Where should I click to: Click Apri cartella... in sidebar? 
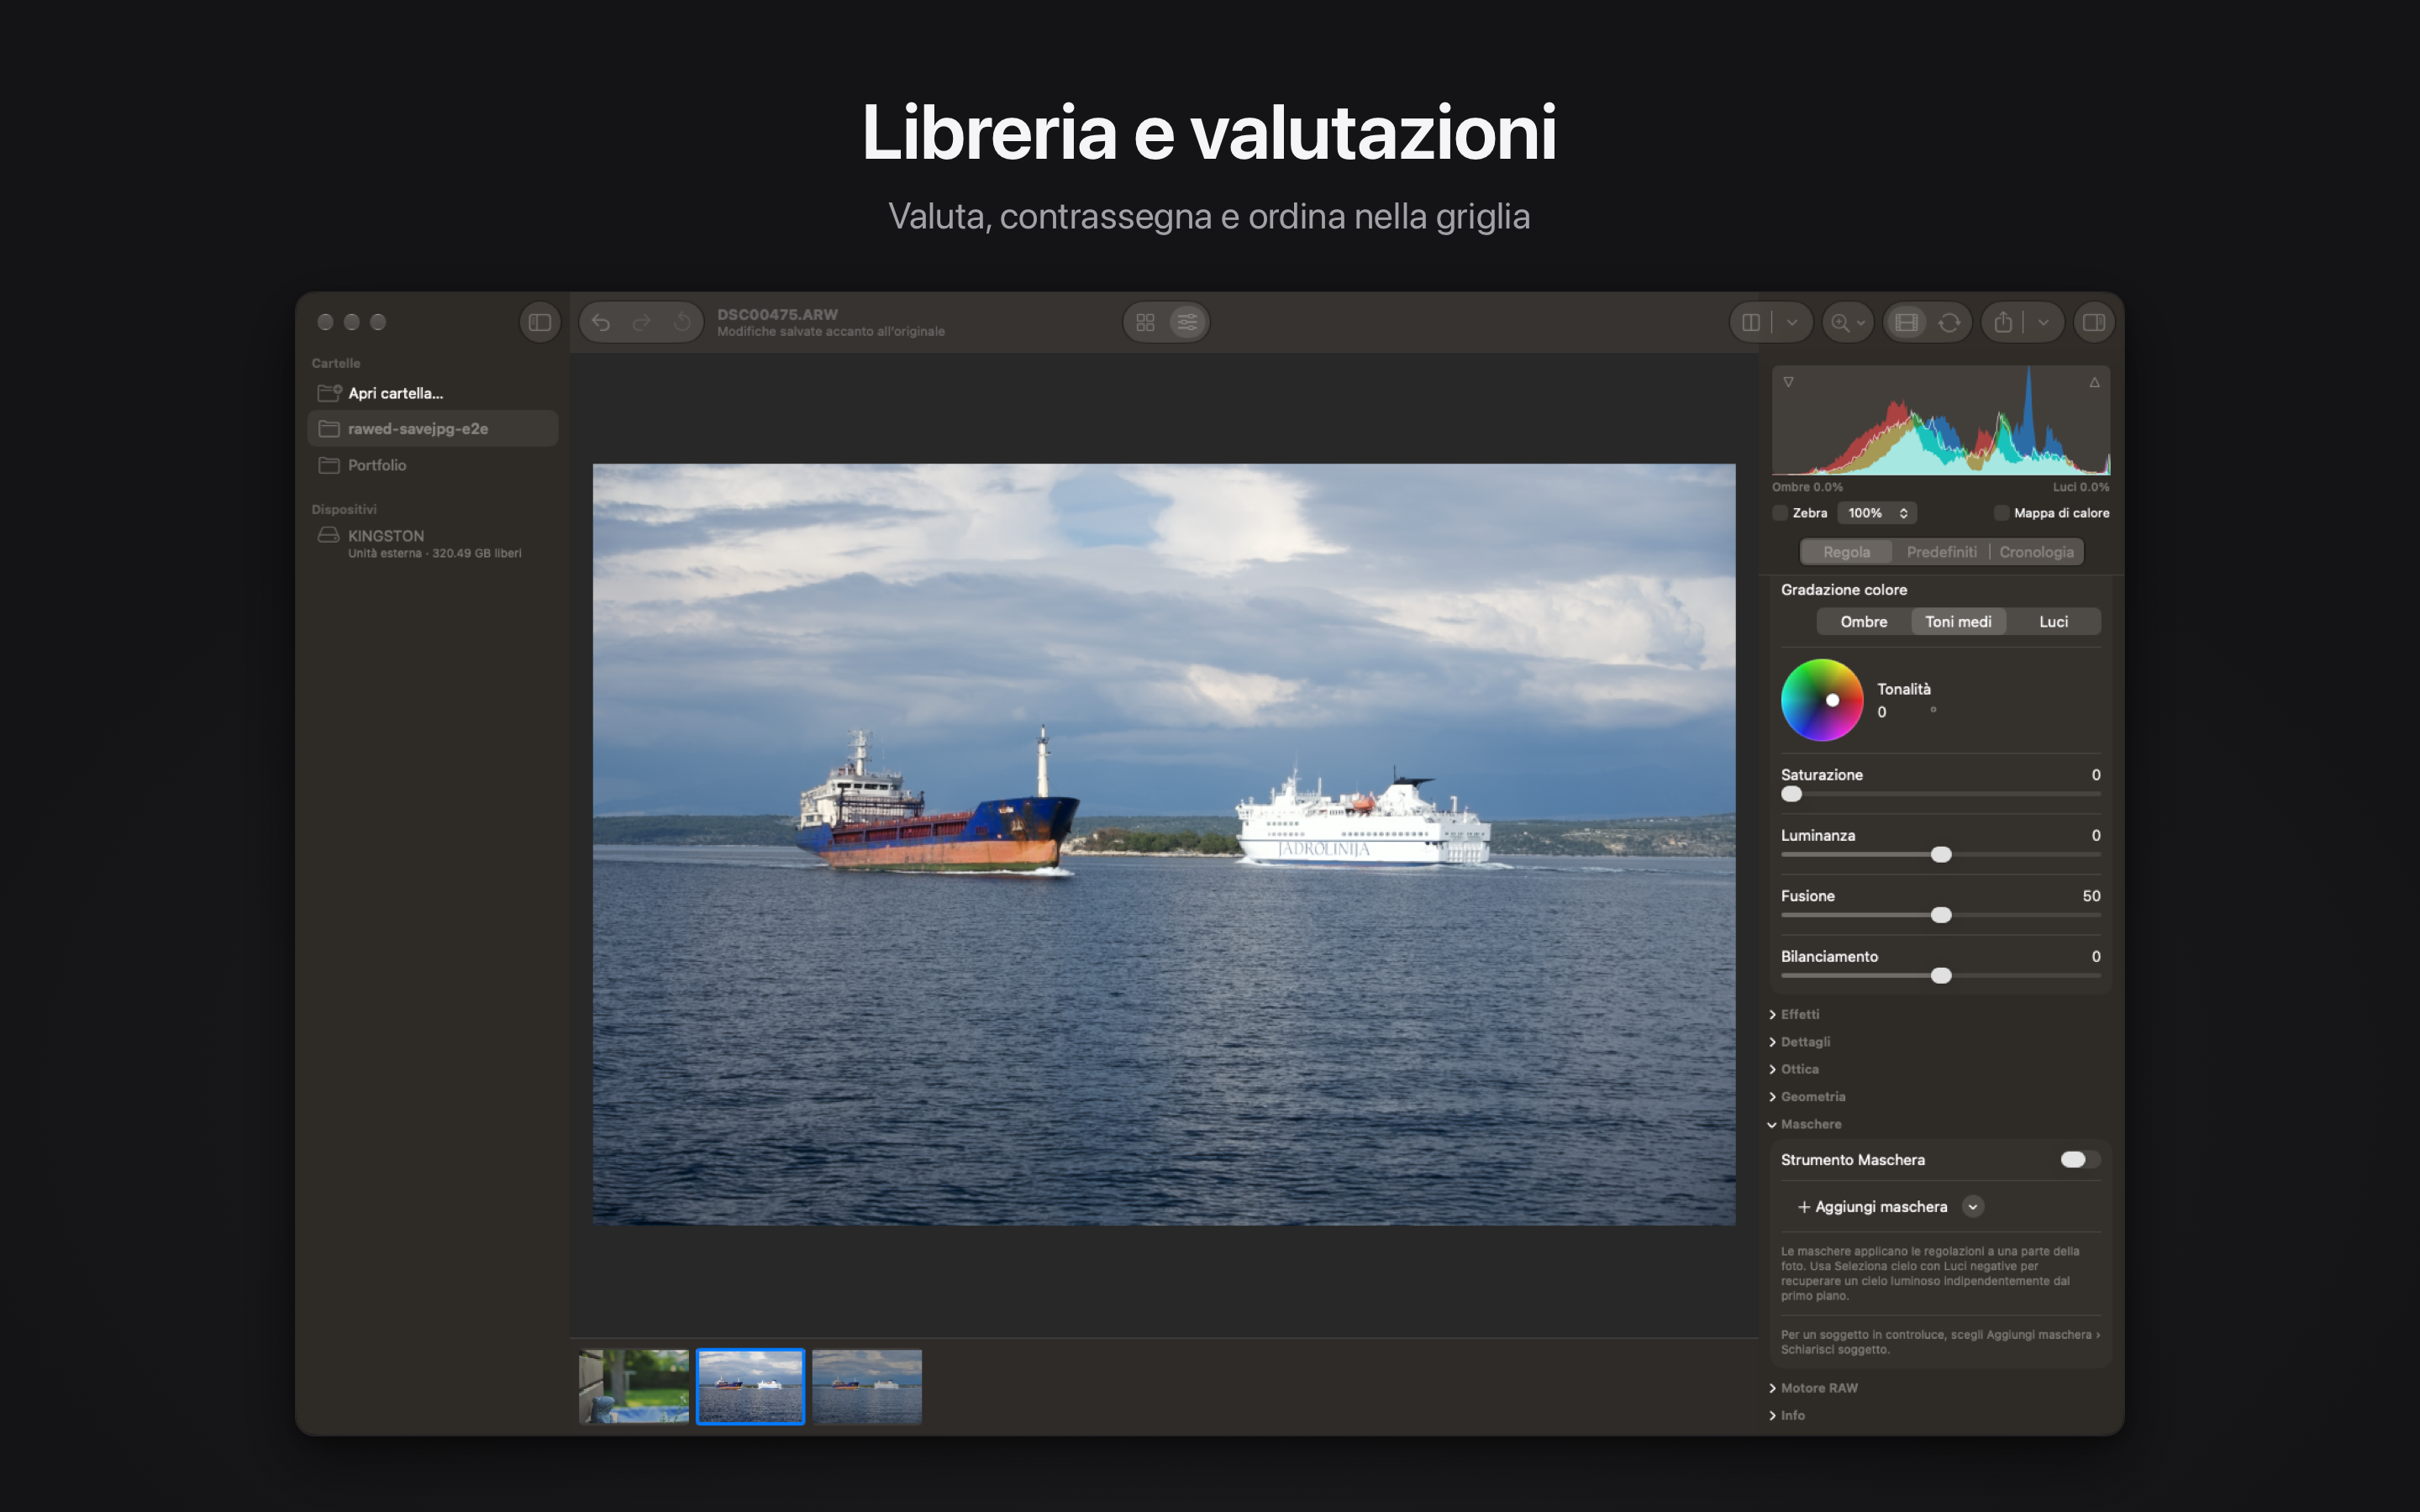point(432,393)
